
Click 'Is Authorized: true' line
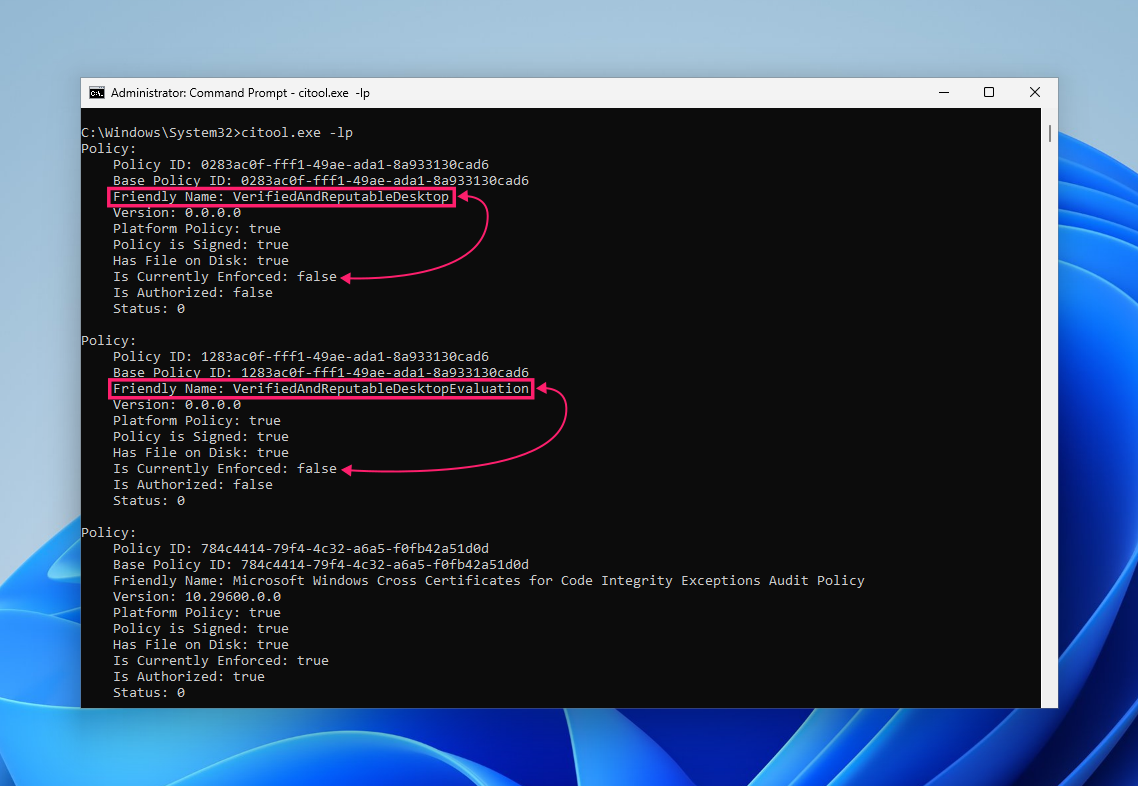(189, 676)
